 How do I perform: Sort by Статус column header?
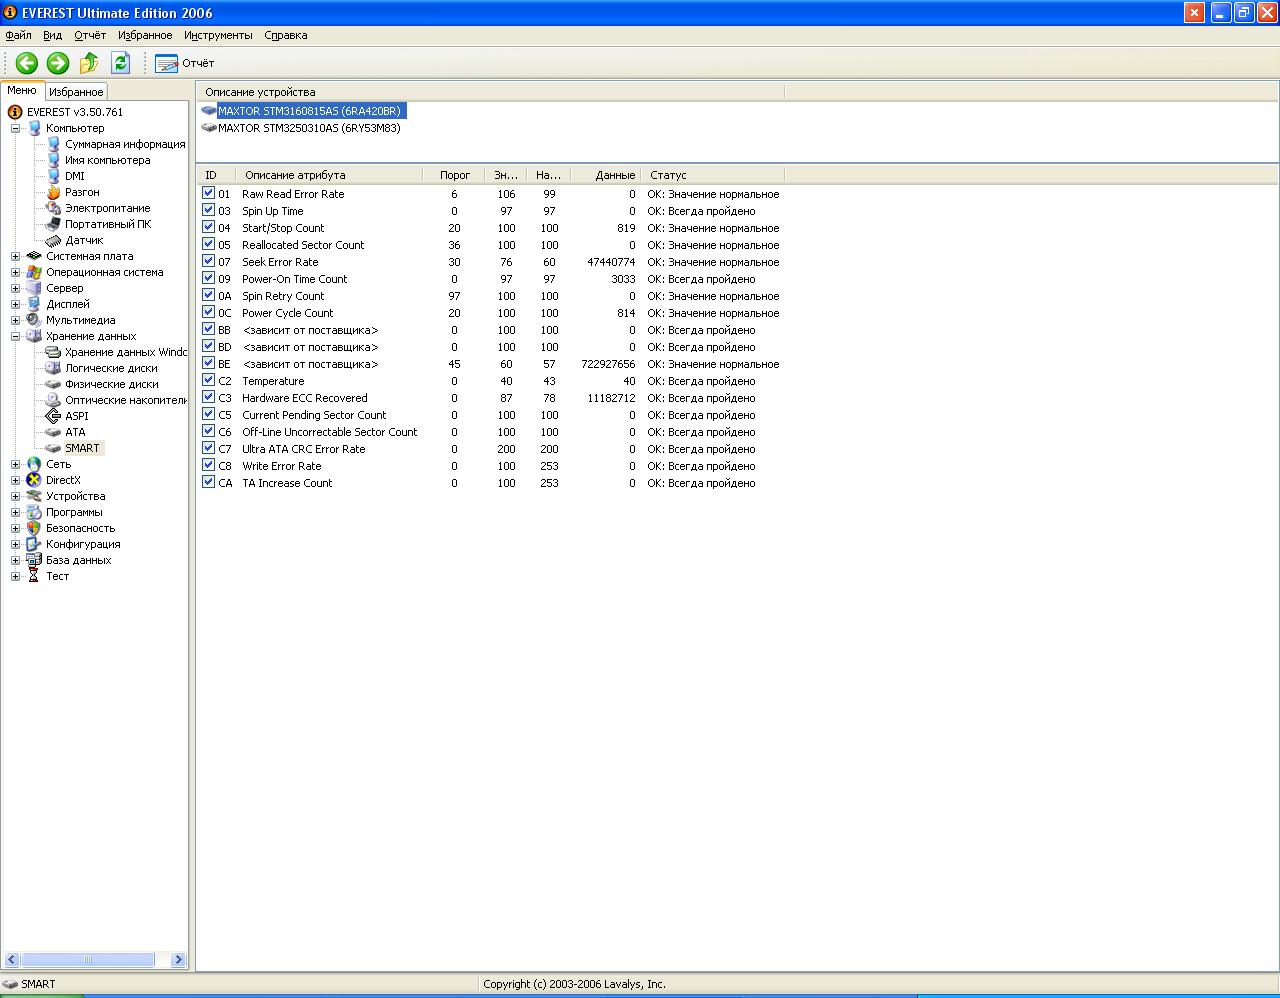[x=713, y=175]
